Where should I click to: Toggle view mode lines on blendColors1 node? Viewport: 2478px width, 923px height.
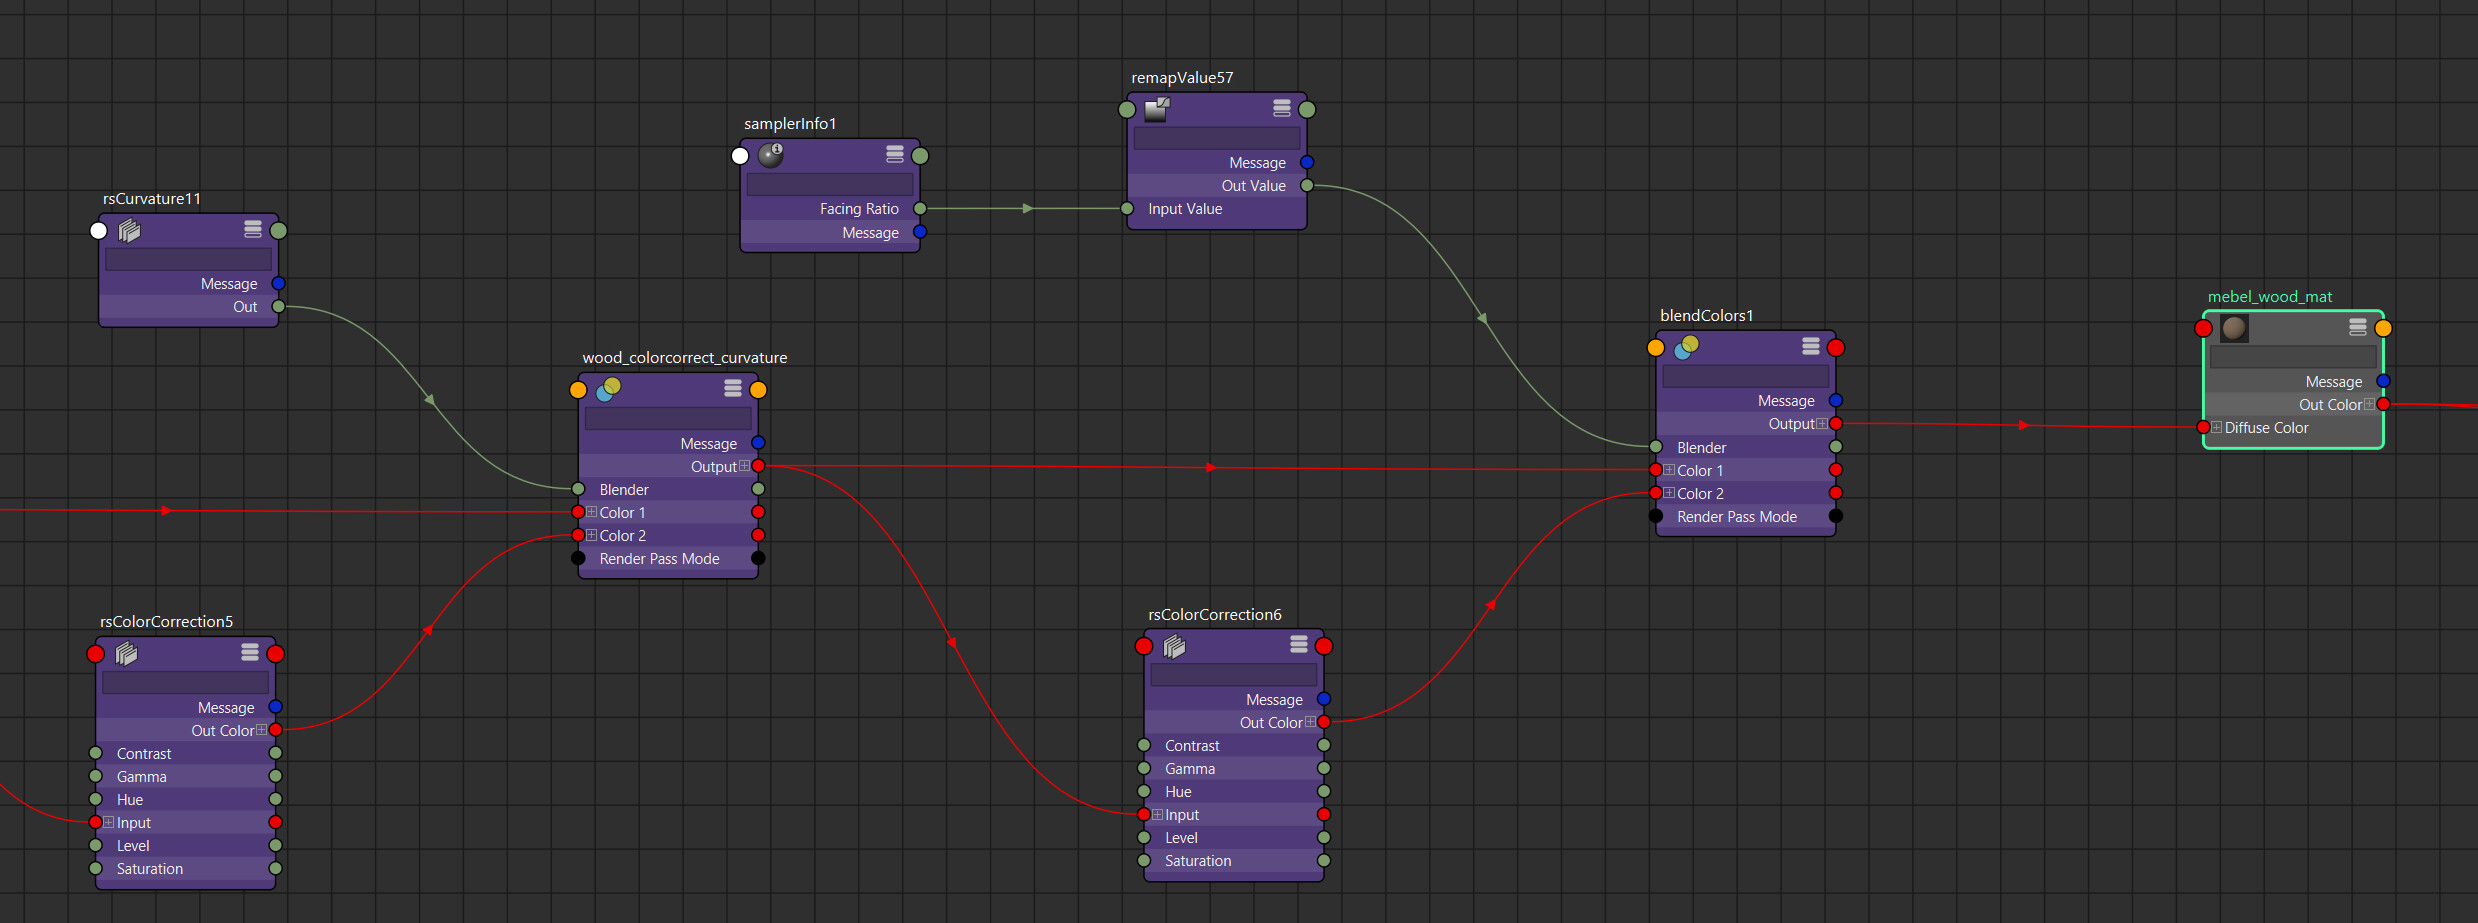coord(1811,346)
